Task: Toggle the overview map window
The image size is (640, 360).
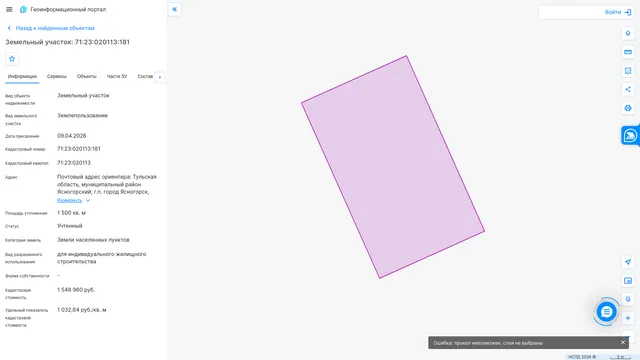Action: (x=628, y=281)
